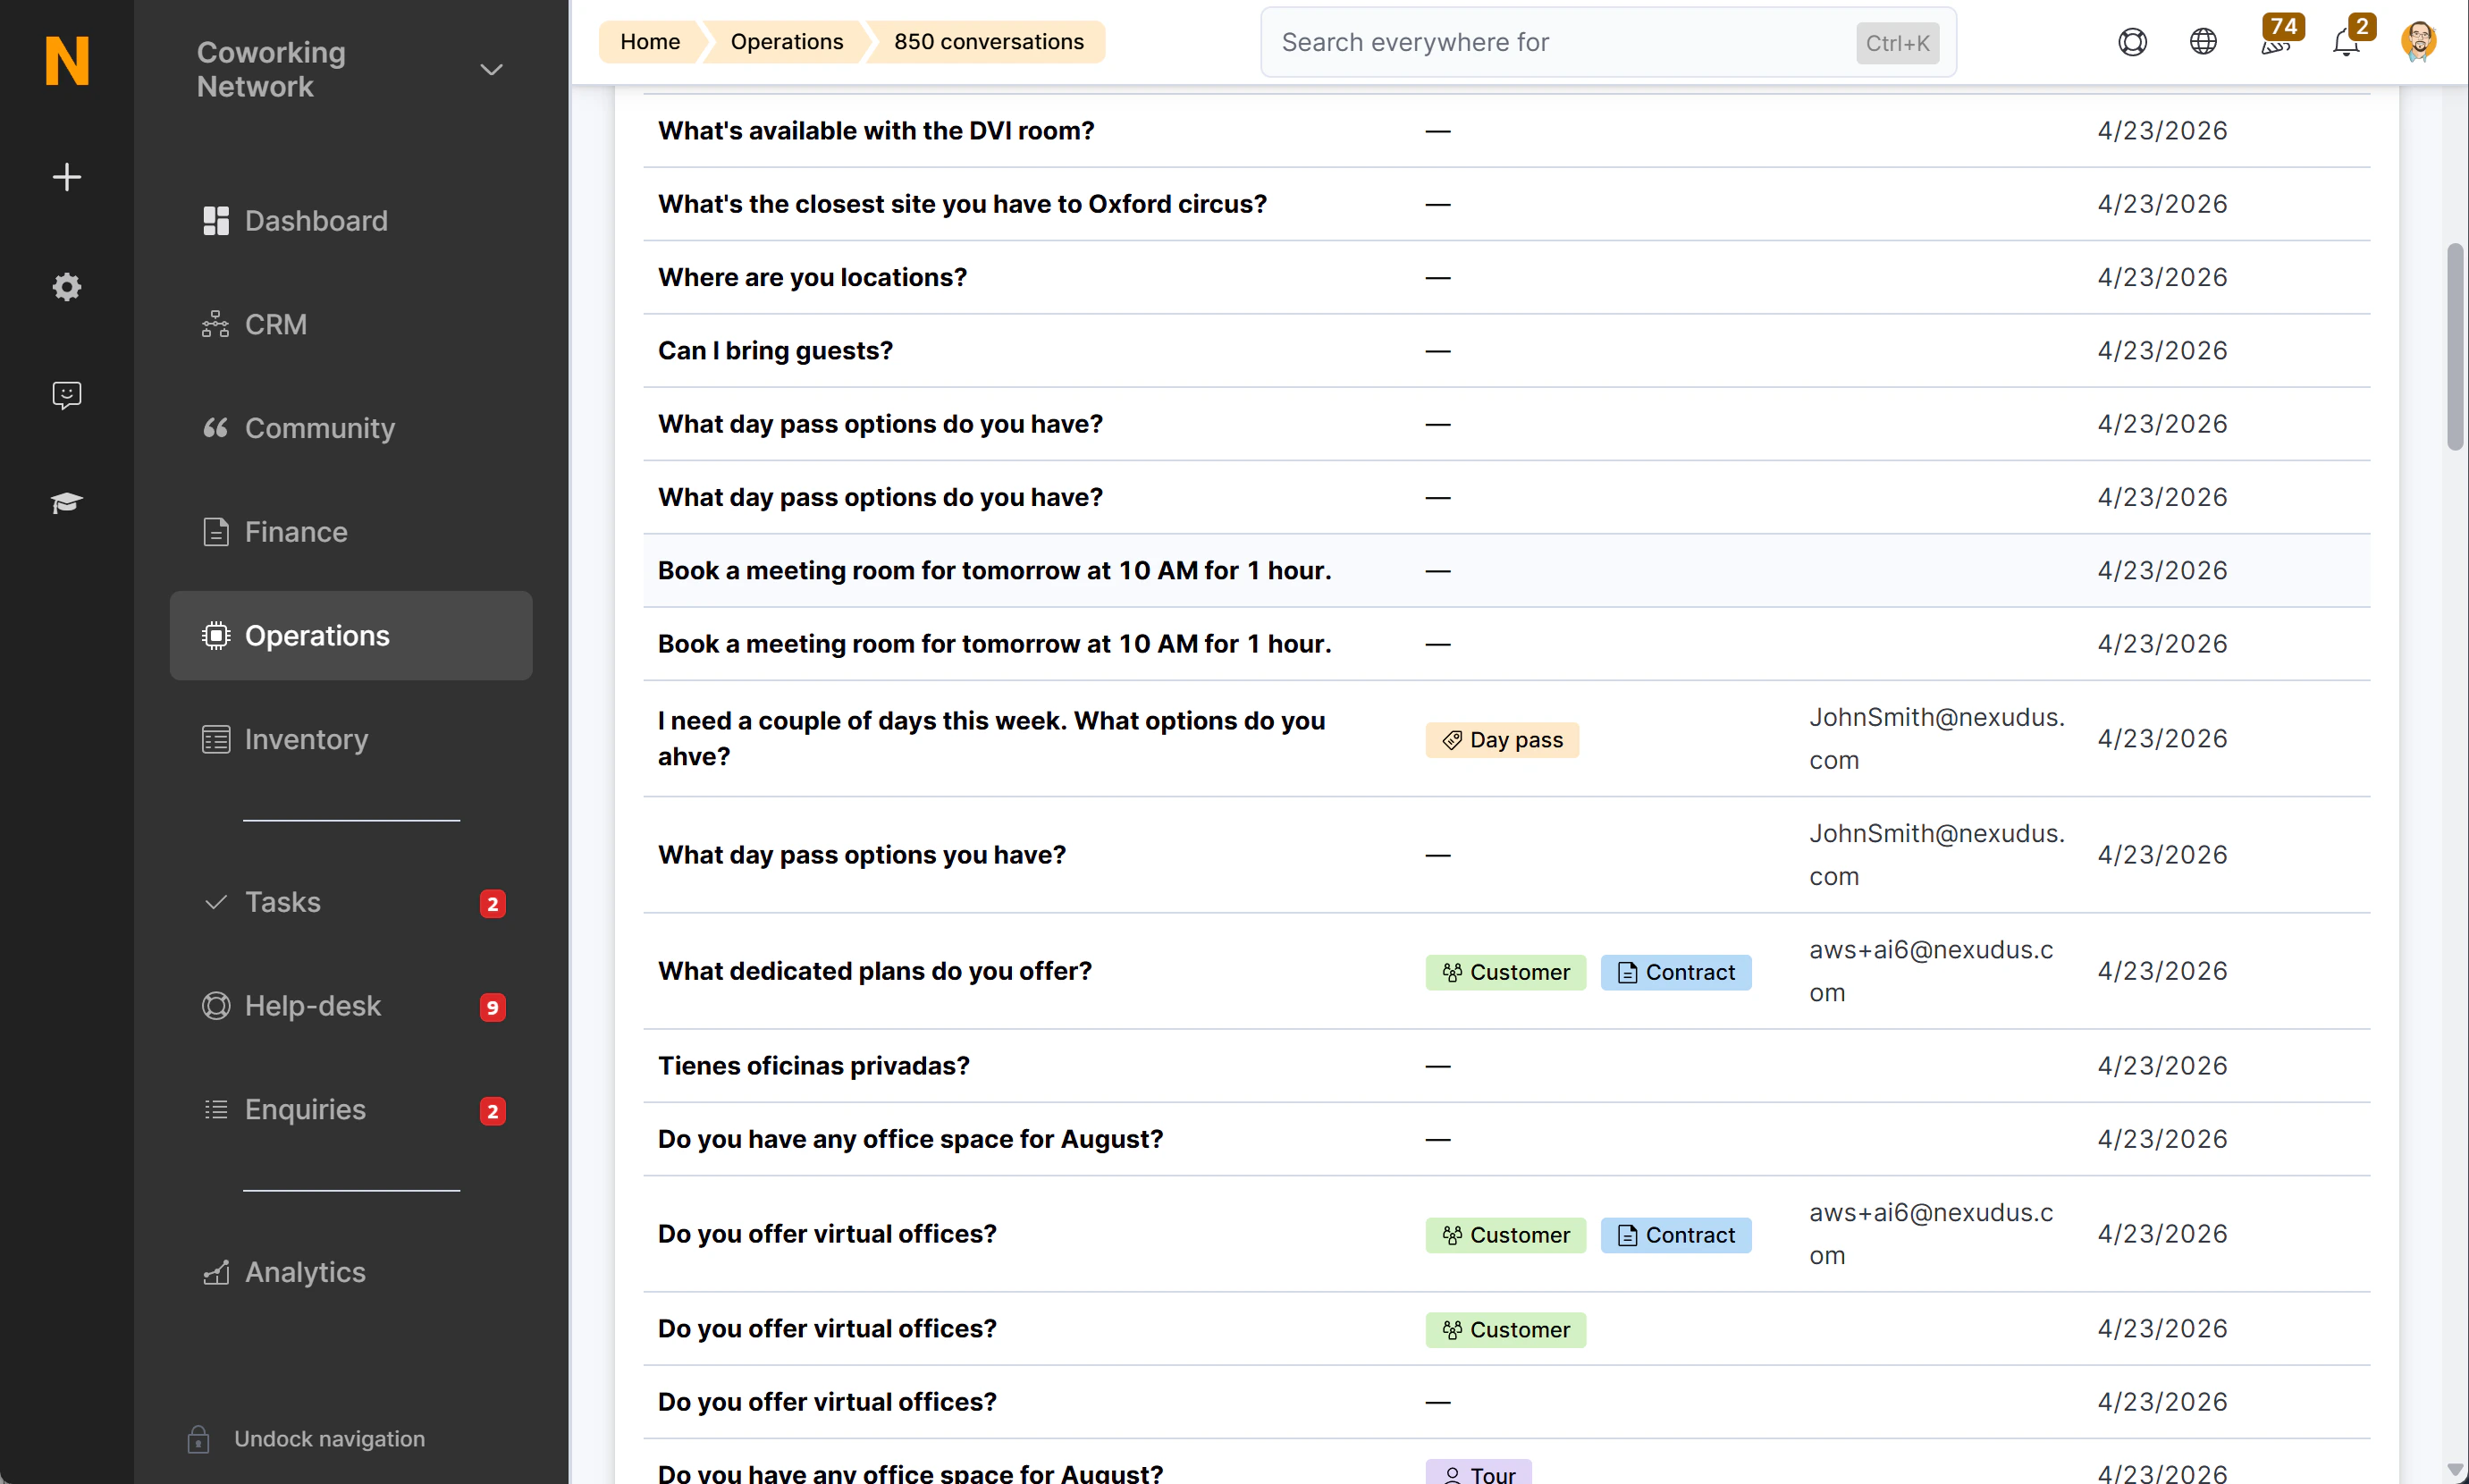This screenshot has width=2469, height=1484.
Task: Click into the Search everywhere field
Action: click(x=1500, y=42)
